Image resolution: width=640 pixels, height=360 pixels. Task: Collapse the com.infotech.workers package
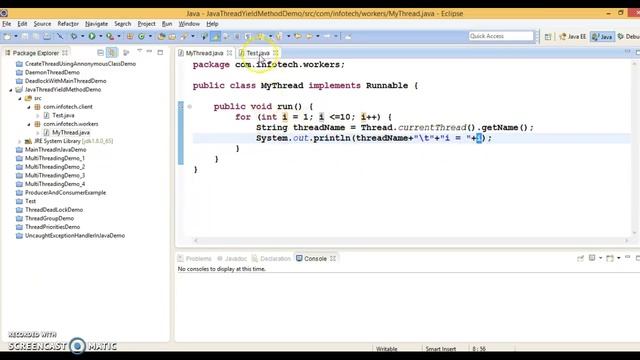coord(29,124)
